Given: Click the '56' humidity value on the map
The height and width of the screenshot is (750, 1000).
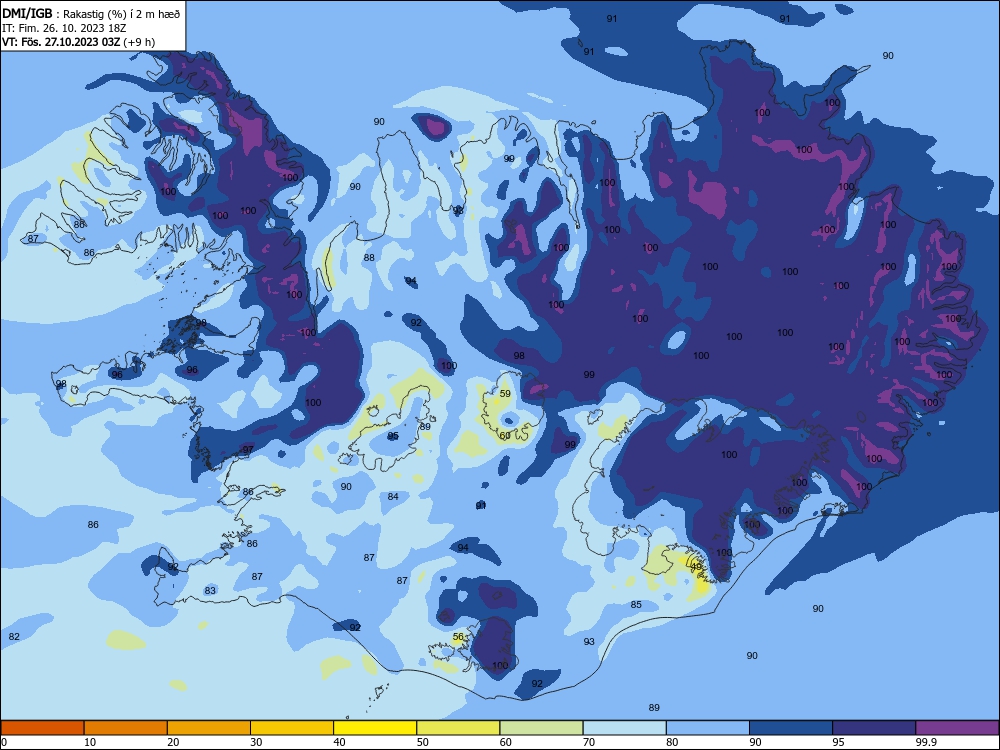Looking at the screenshot, I should tap(459, 636).
